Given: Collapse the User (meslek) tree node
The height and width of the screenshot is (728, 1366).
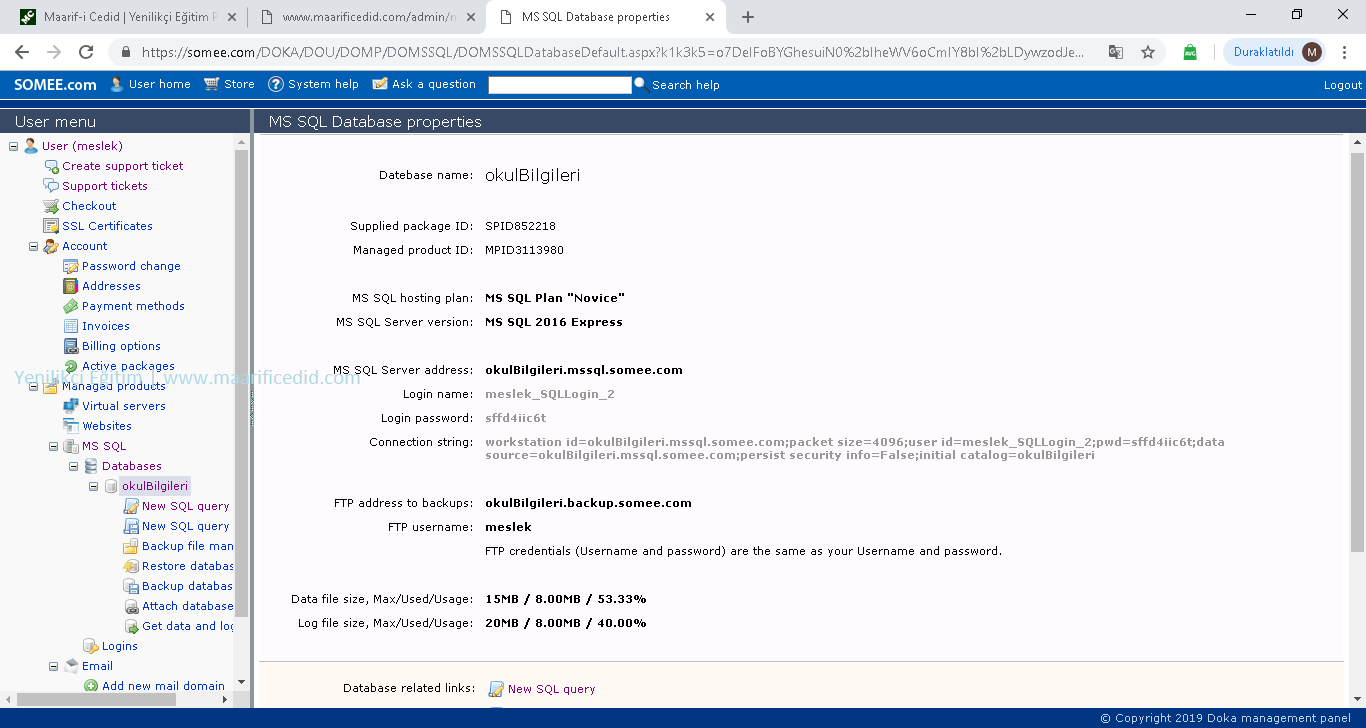Looking at the screenshot, I should [14, 146].
